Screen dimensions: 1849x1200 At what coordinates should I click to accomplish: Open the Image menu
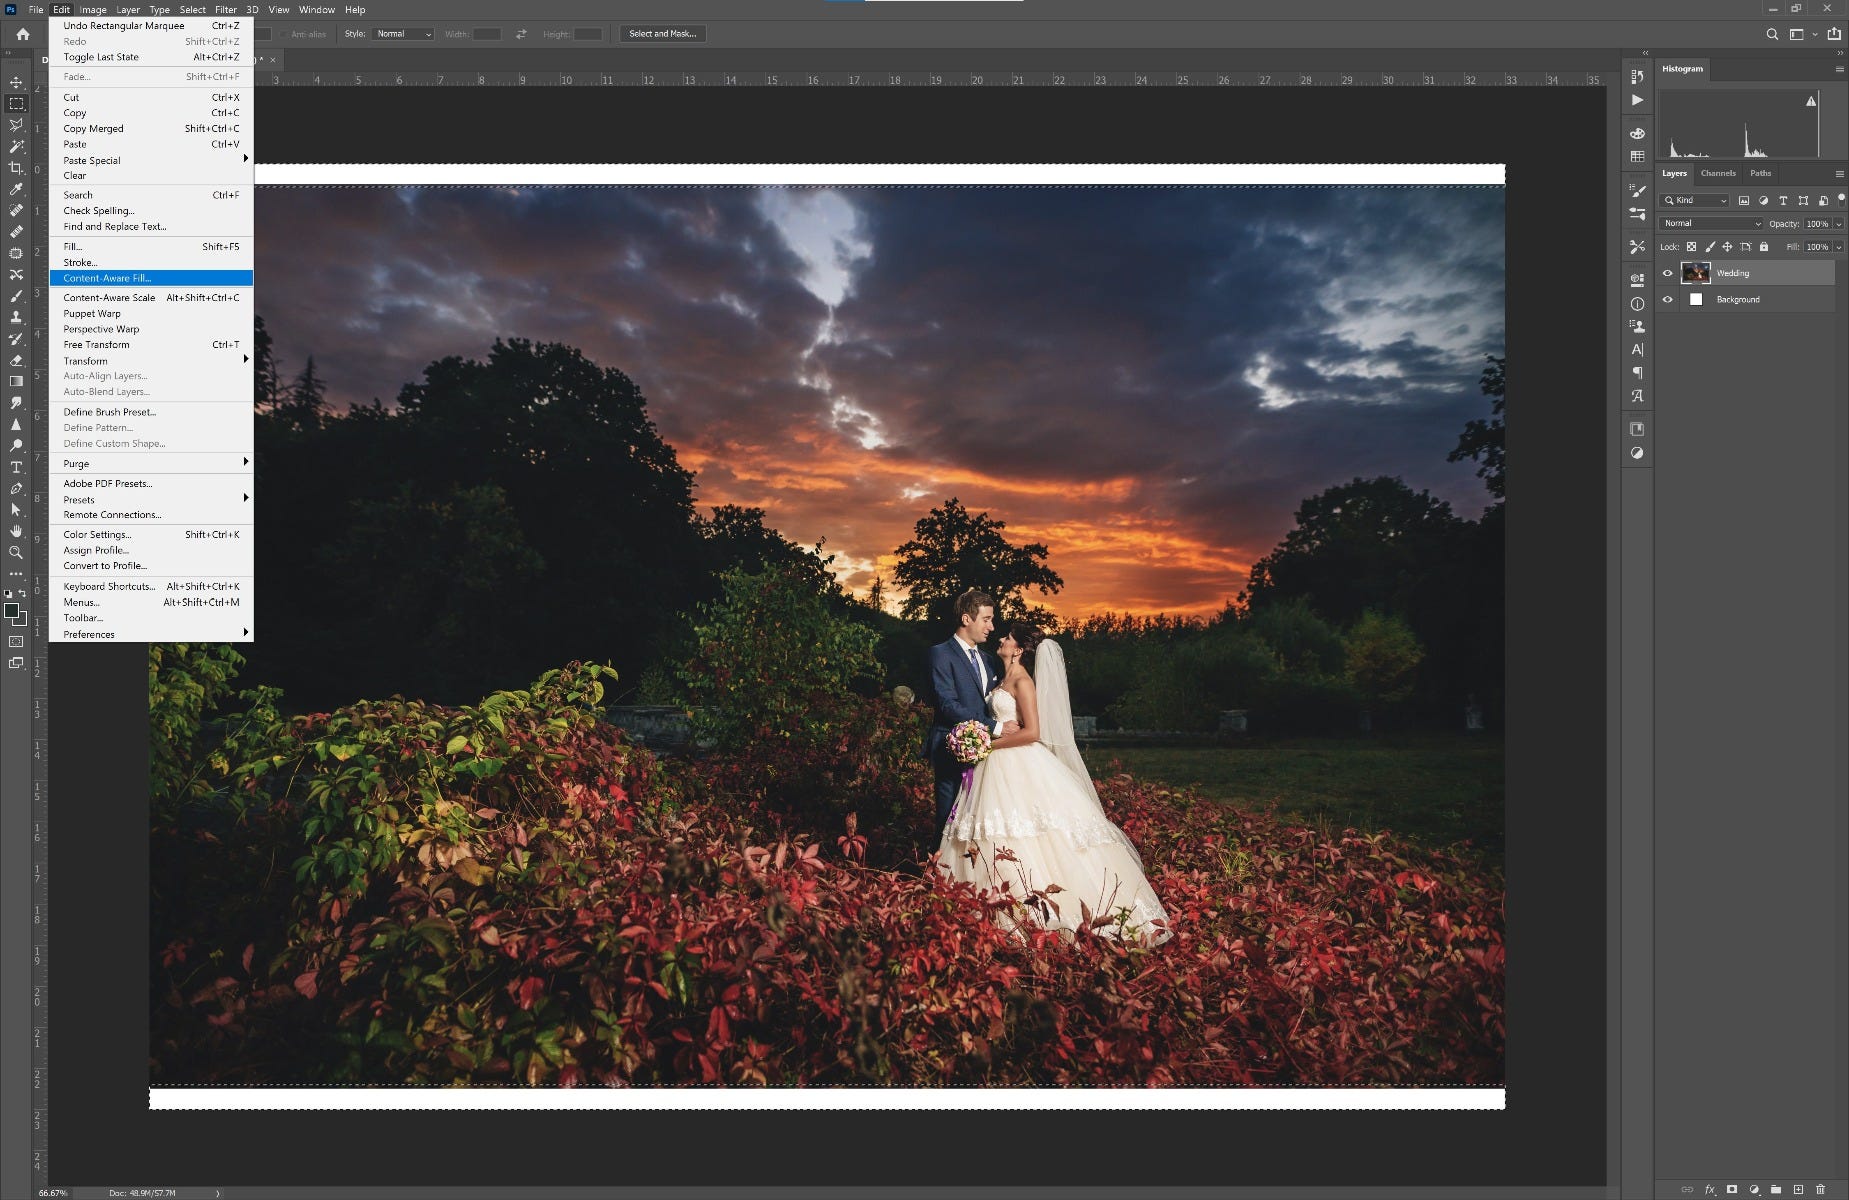click(93, 10)
